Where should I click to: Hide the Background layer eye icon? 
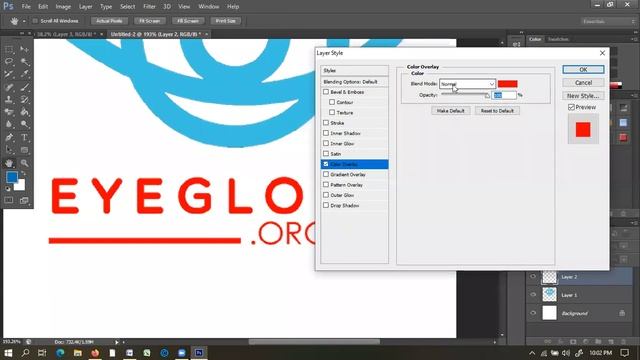click(533, 313)
